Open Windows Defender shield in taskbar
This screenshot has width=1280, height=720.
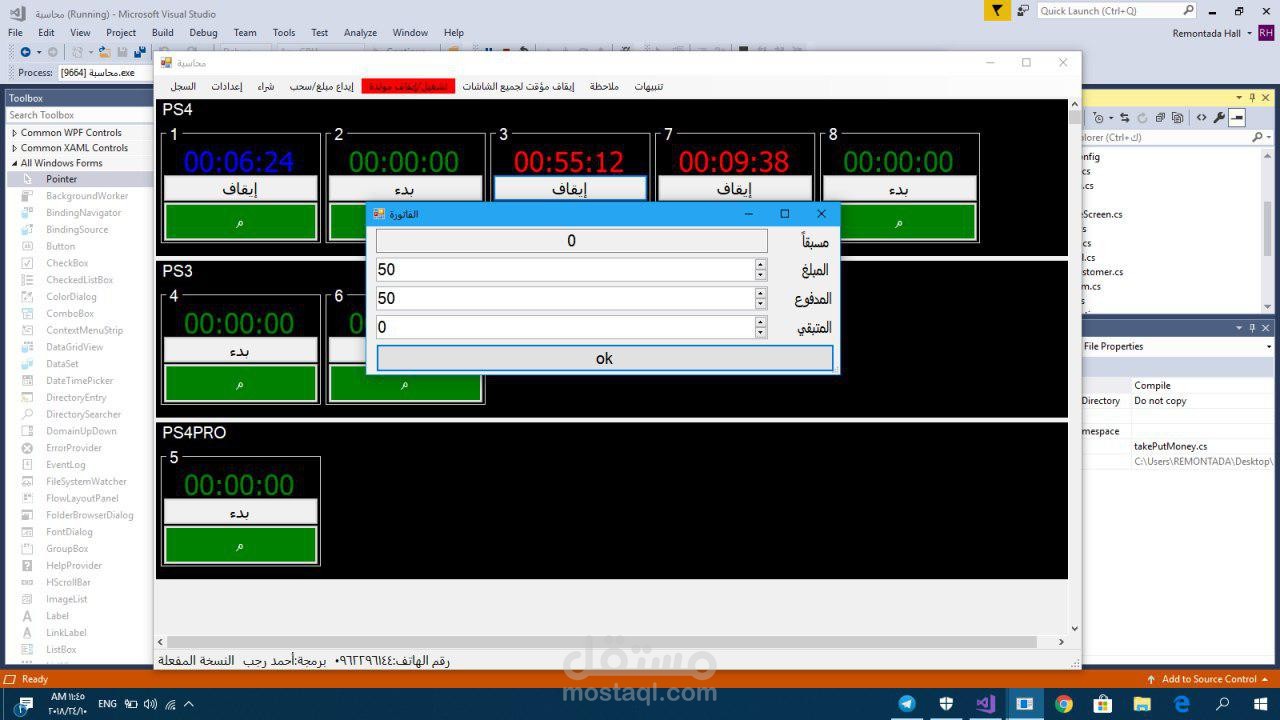[x=946, y=704]
